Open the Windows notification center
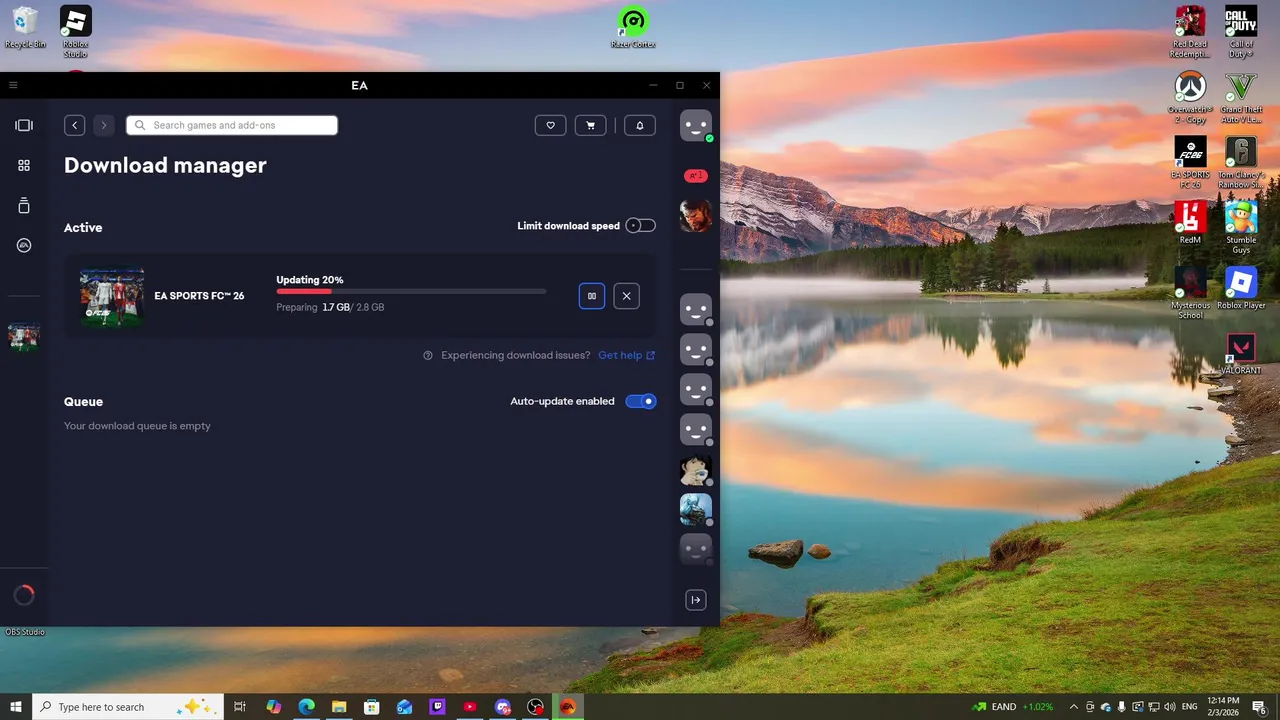This screenshot has width=1280, height=720. pyautogui.click(x=1260, y=707)
